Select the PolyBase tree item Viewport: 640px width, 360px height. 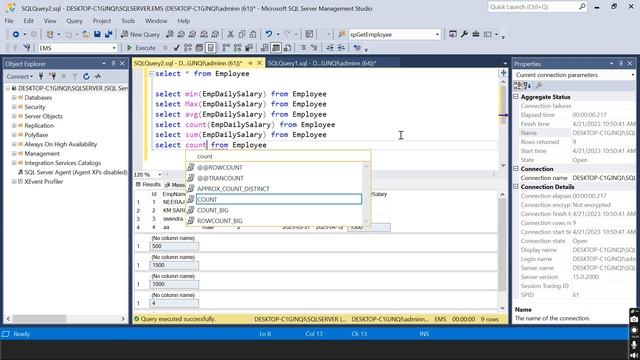click(x=36, y=135)
